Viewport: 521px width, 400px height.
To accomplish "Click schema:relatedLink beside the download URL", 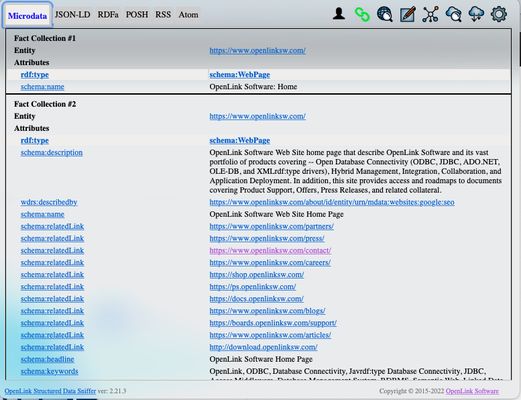I will 52,347.
